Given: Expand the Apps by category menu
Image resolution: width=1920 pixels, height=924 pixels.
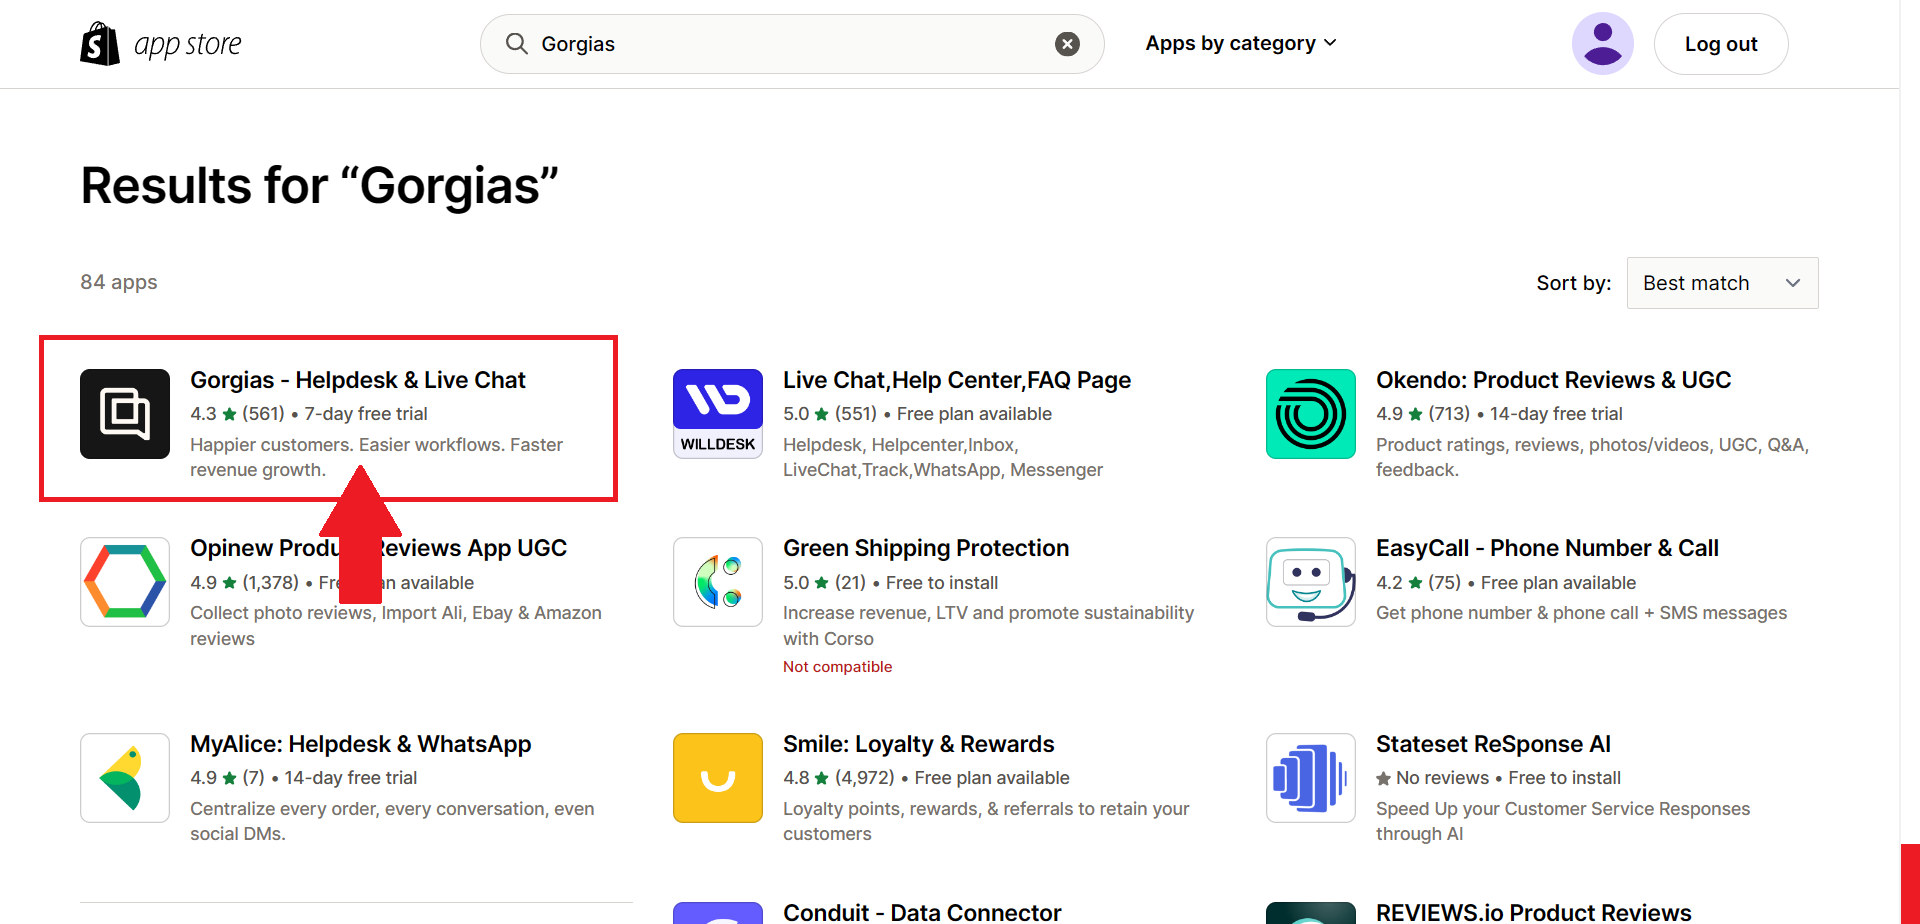Looking at the screenshot, I should coord(1241,43).
